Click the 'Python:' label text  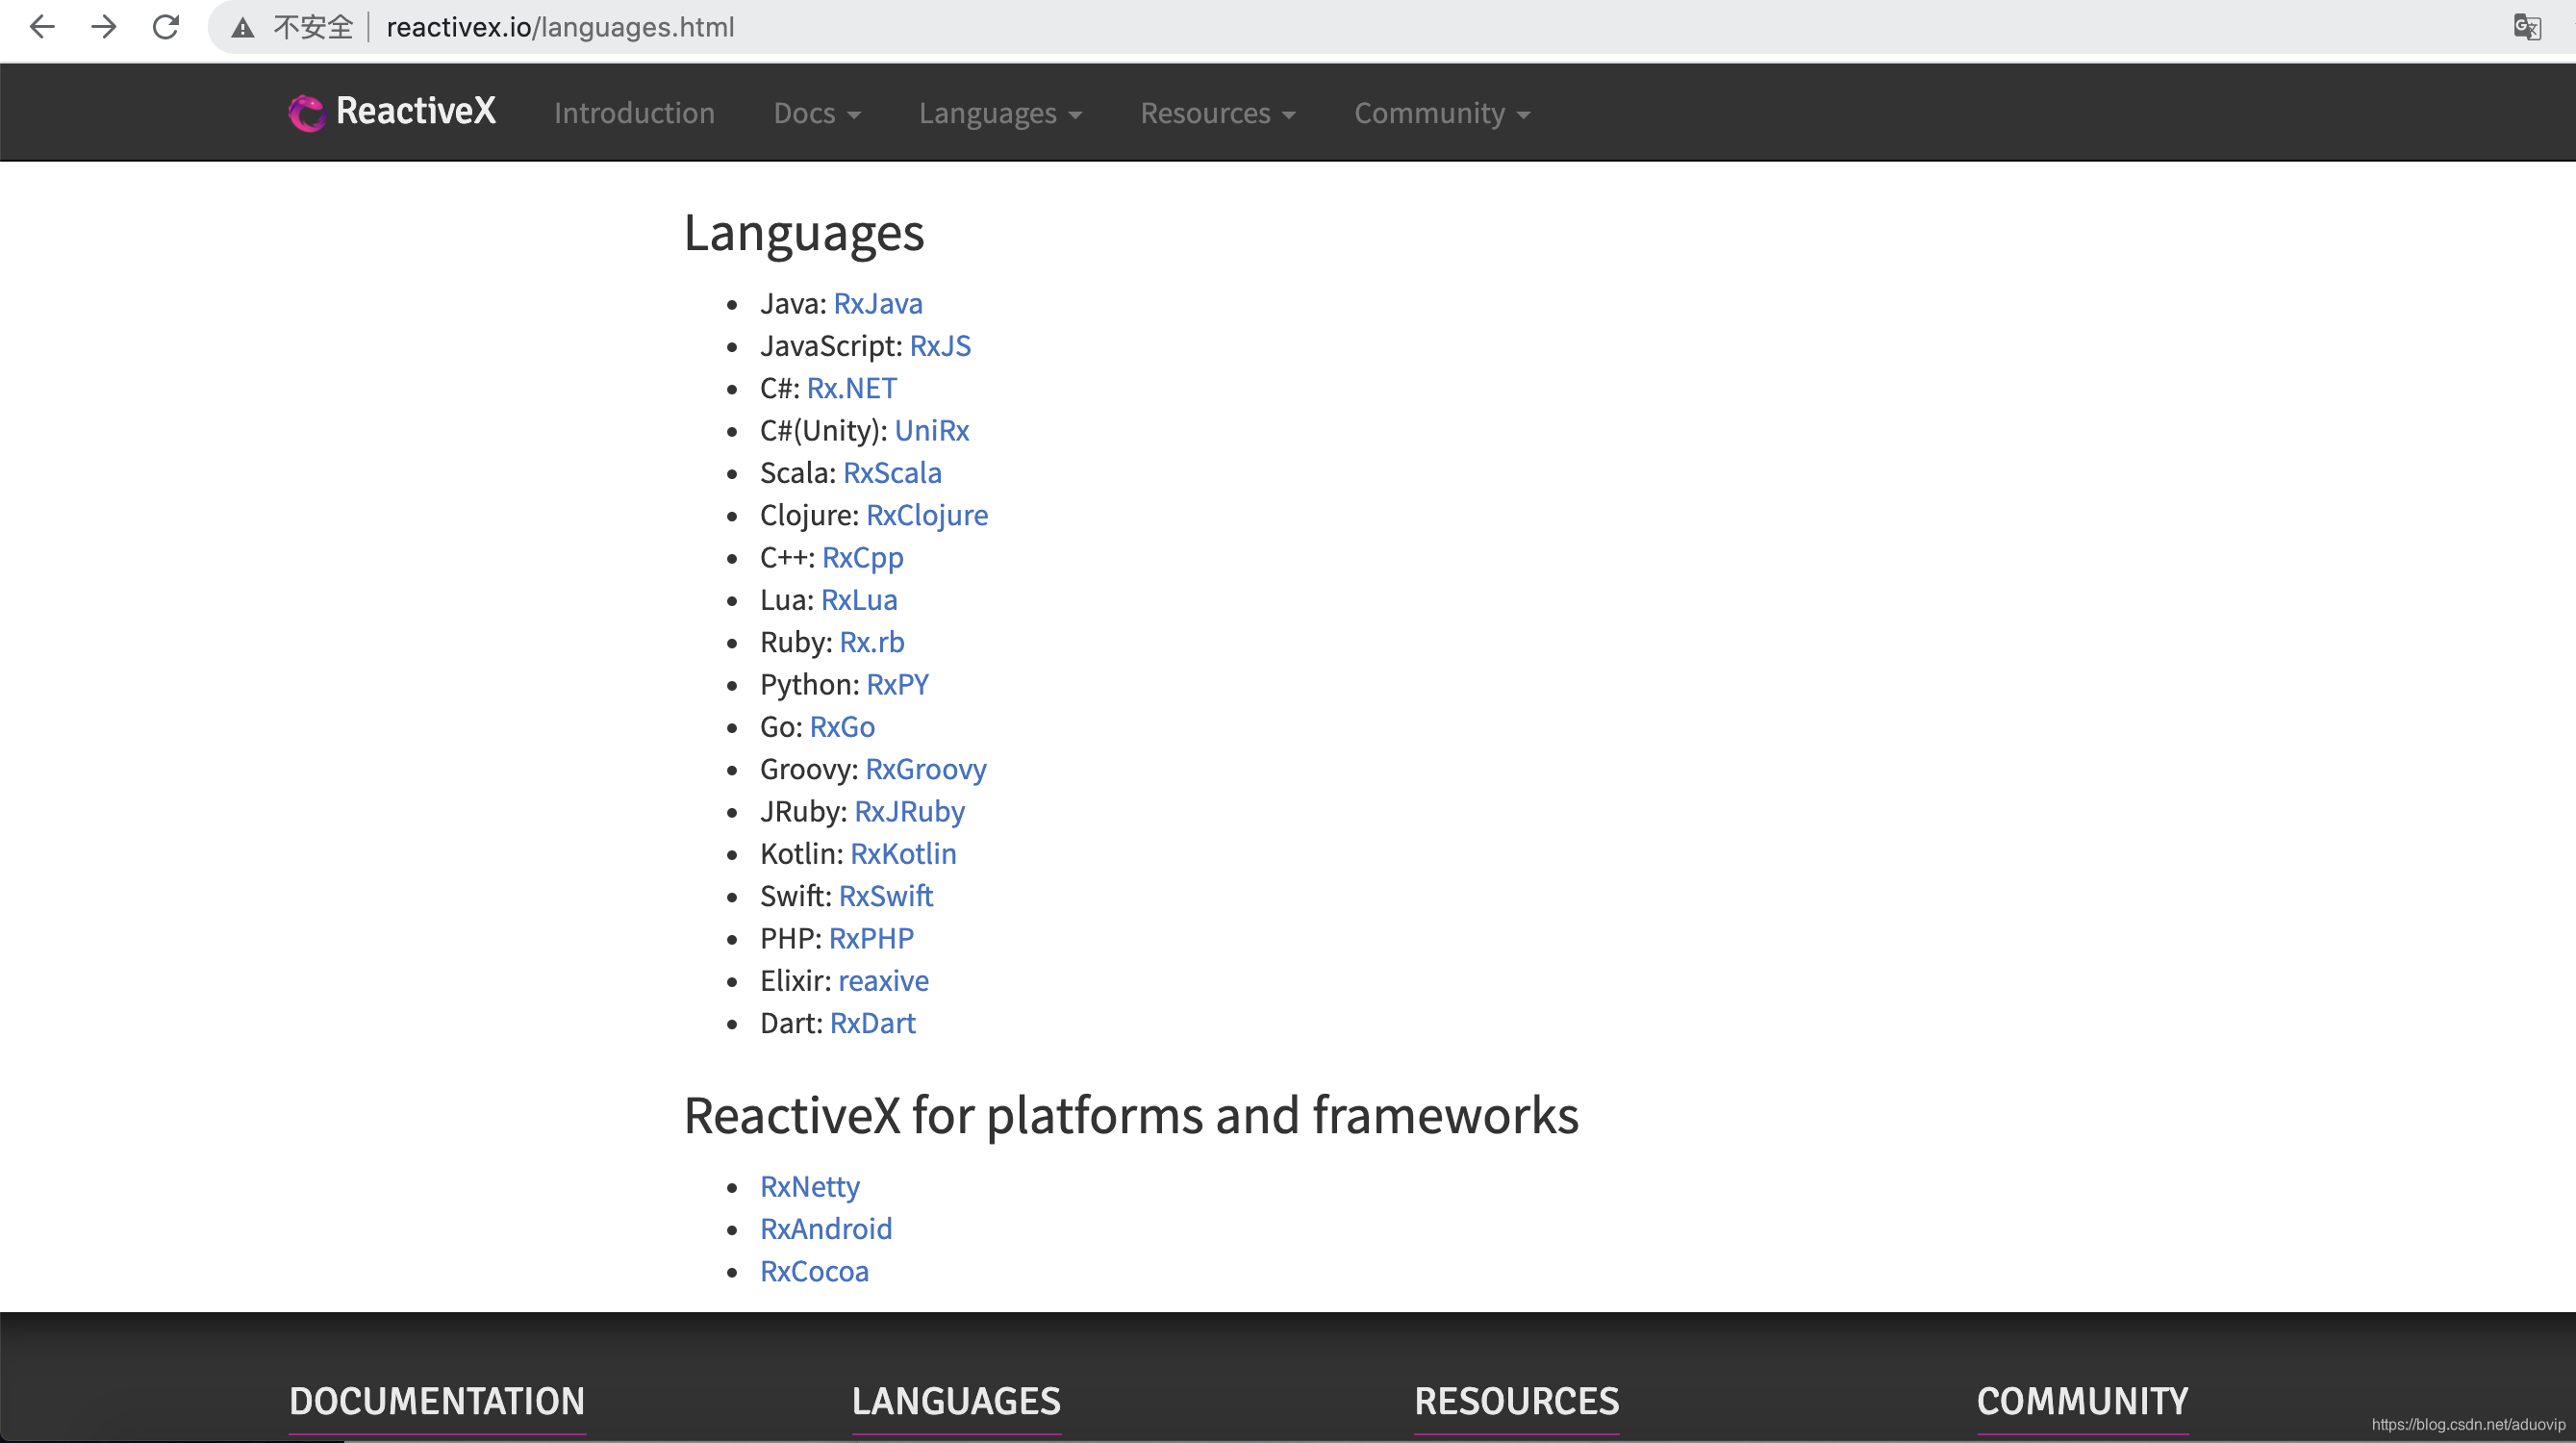[810, 684]
